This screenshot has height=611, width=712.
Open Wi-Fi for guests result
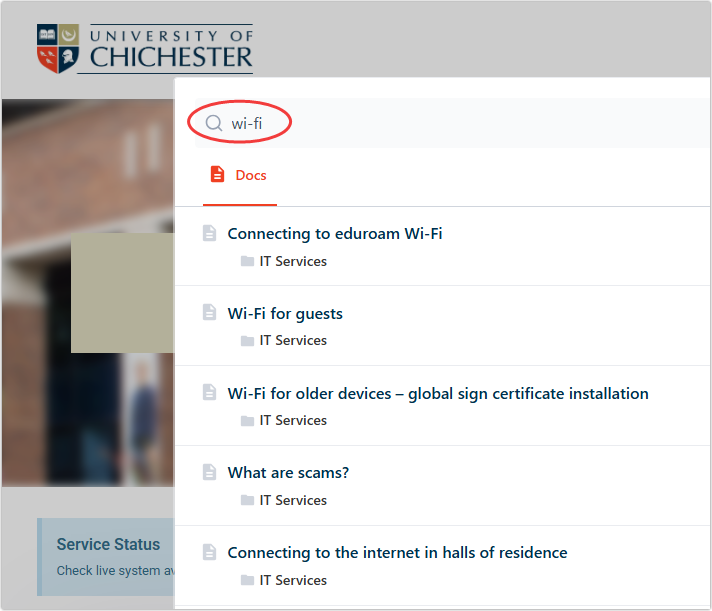coord(285,314)
